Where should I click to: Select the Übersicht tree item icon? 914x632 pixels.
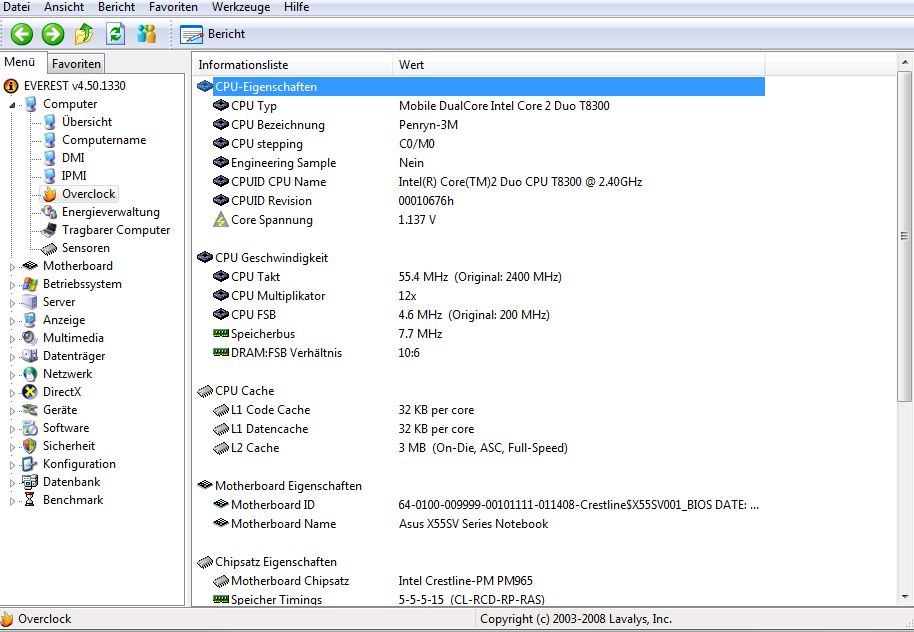click(50, 122)
